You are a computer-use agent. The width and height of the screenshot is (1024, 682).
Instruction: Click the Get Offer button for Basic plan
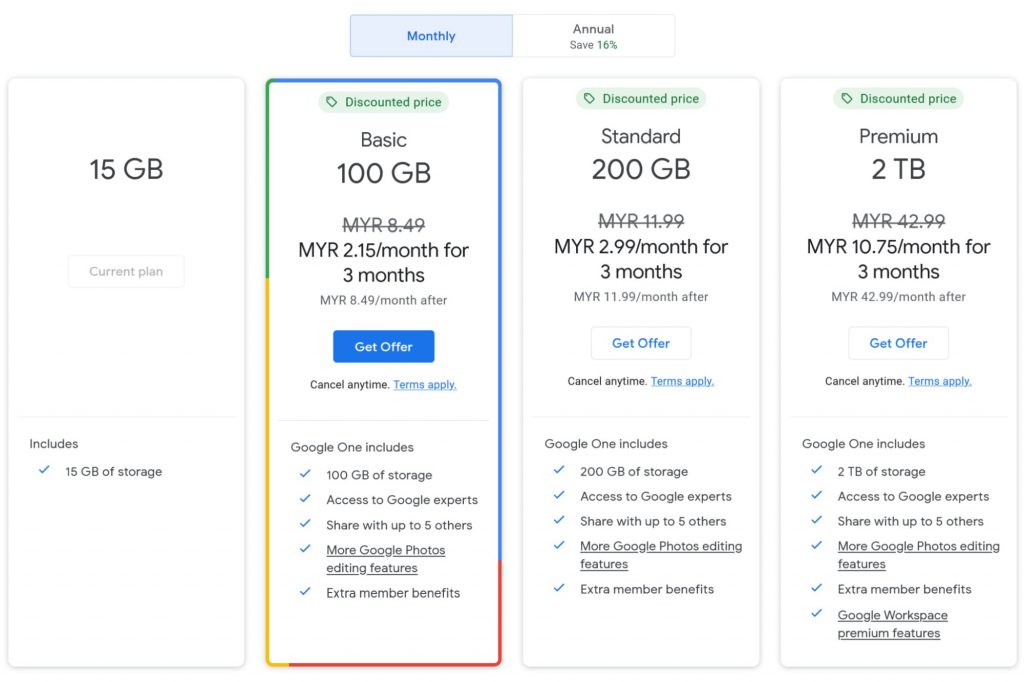pos(383,346)
